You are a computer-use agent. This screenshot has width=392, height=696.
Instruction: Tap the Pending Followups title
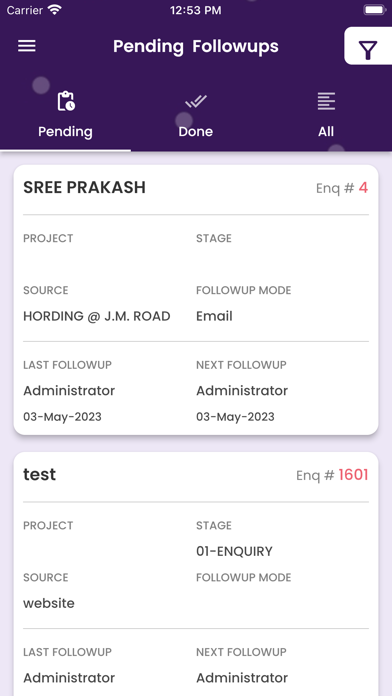196,46
